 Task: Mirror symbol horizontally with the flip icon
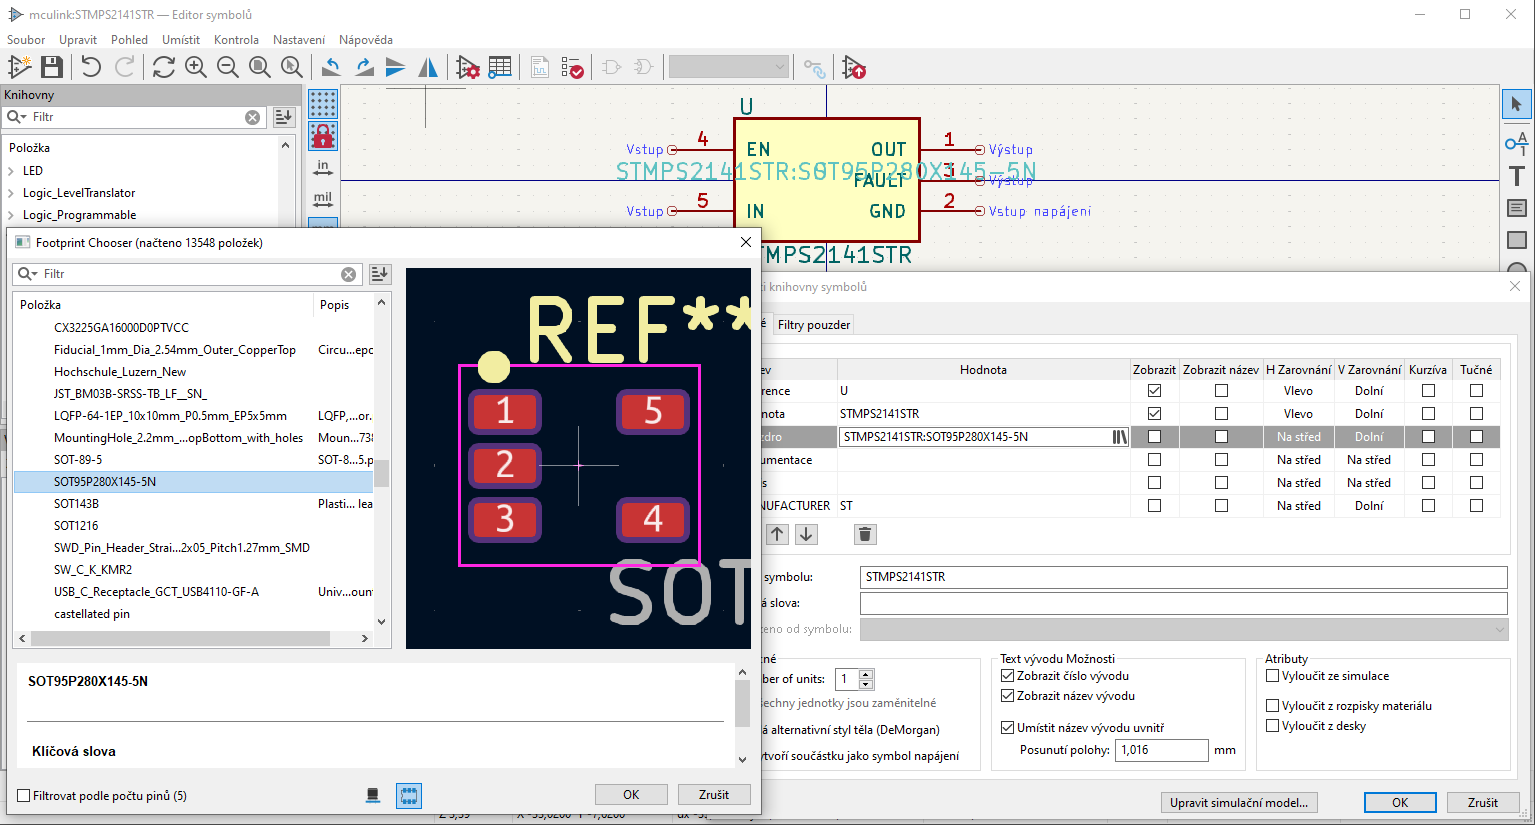(x=428, y=67)
